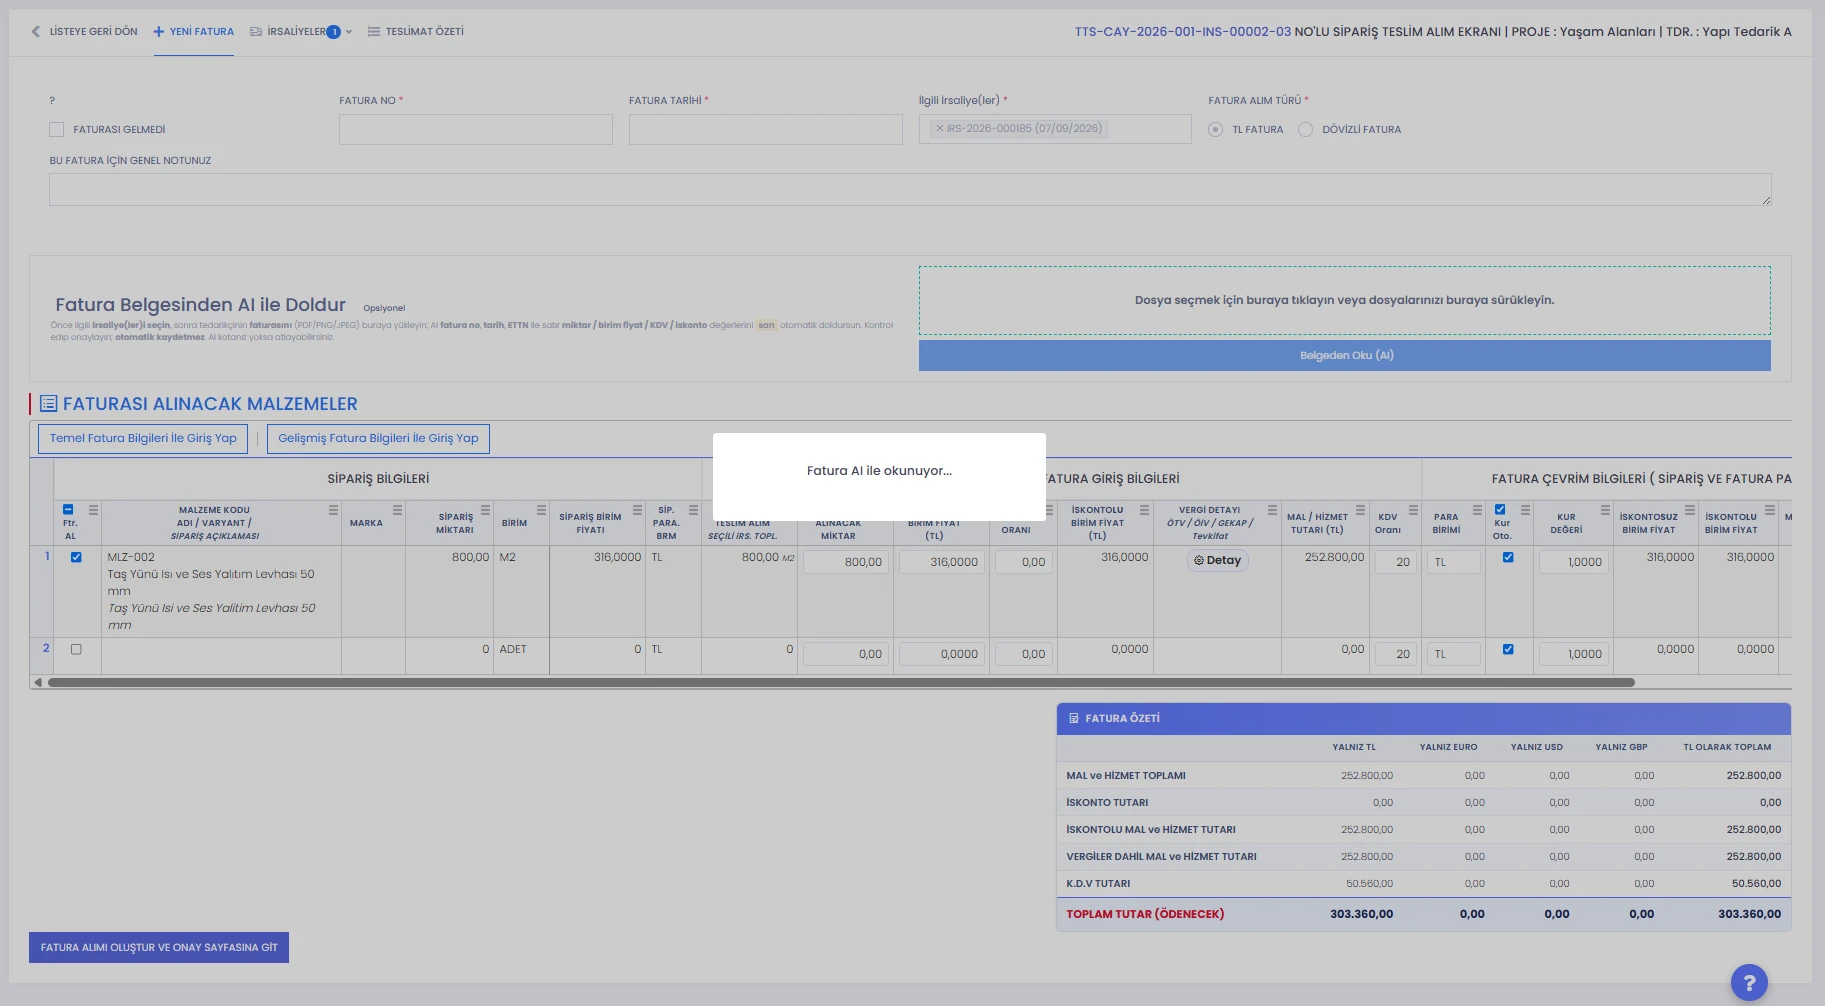This screenshot has width=1825, height=1006.
Task: Open the İlgili İrsaliye(ler) selection box
Action: (x=1055, y=129)
